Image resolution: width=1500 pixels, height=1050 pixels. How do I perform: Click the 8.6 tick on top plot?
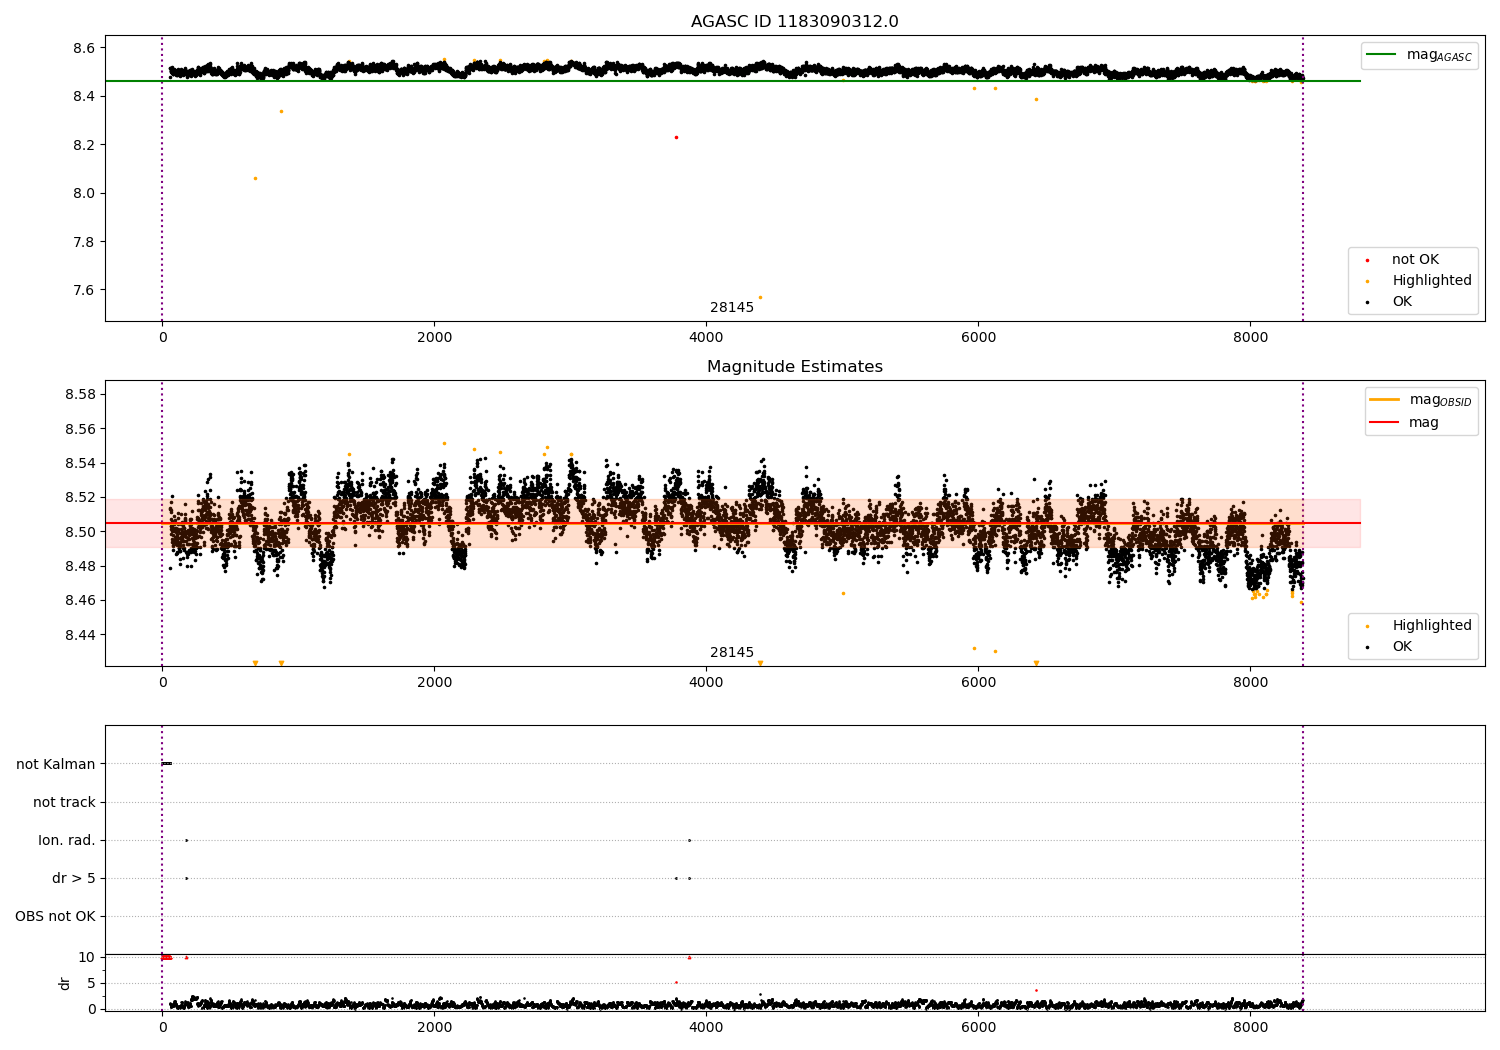(84, 48)
